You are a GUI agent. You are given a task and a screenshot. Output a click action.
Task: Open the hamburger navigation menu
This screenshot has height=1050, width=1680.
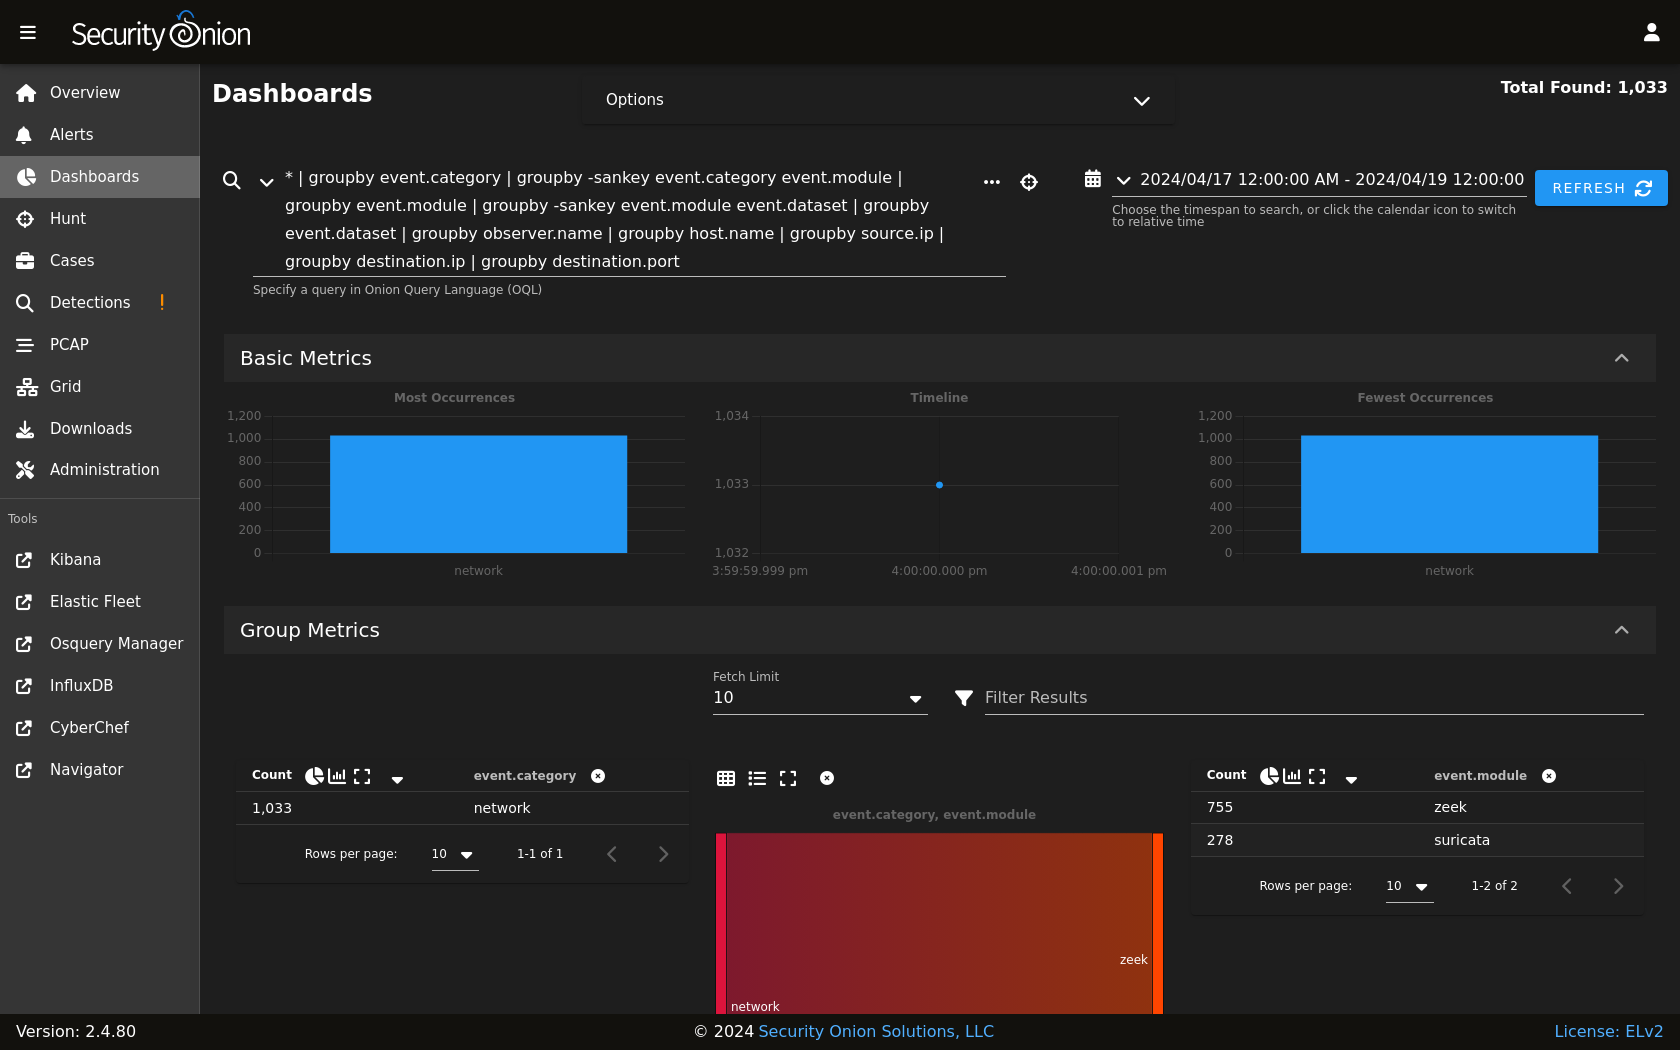click(28, 33)
